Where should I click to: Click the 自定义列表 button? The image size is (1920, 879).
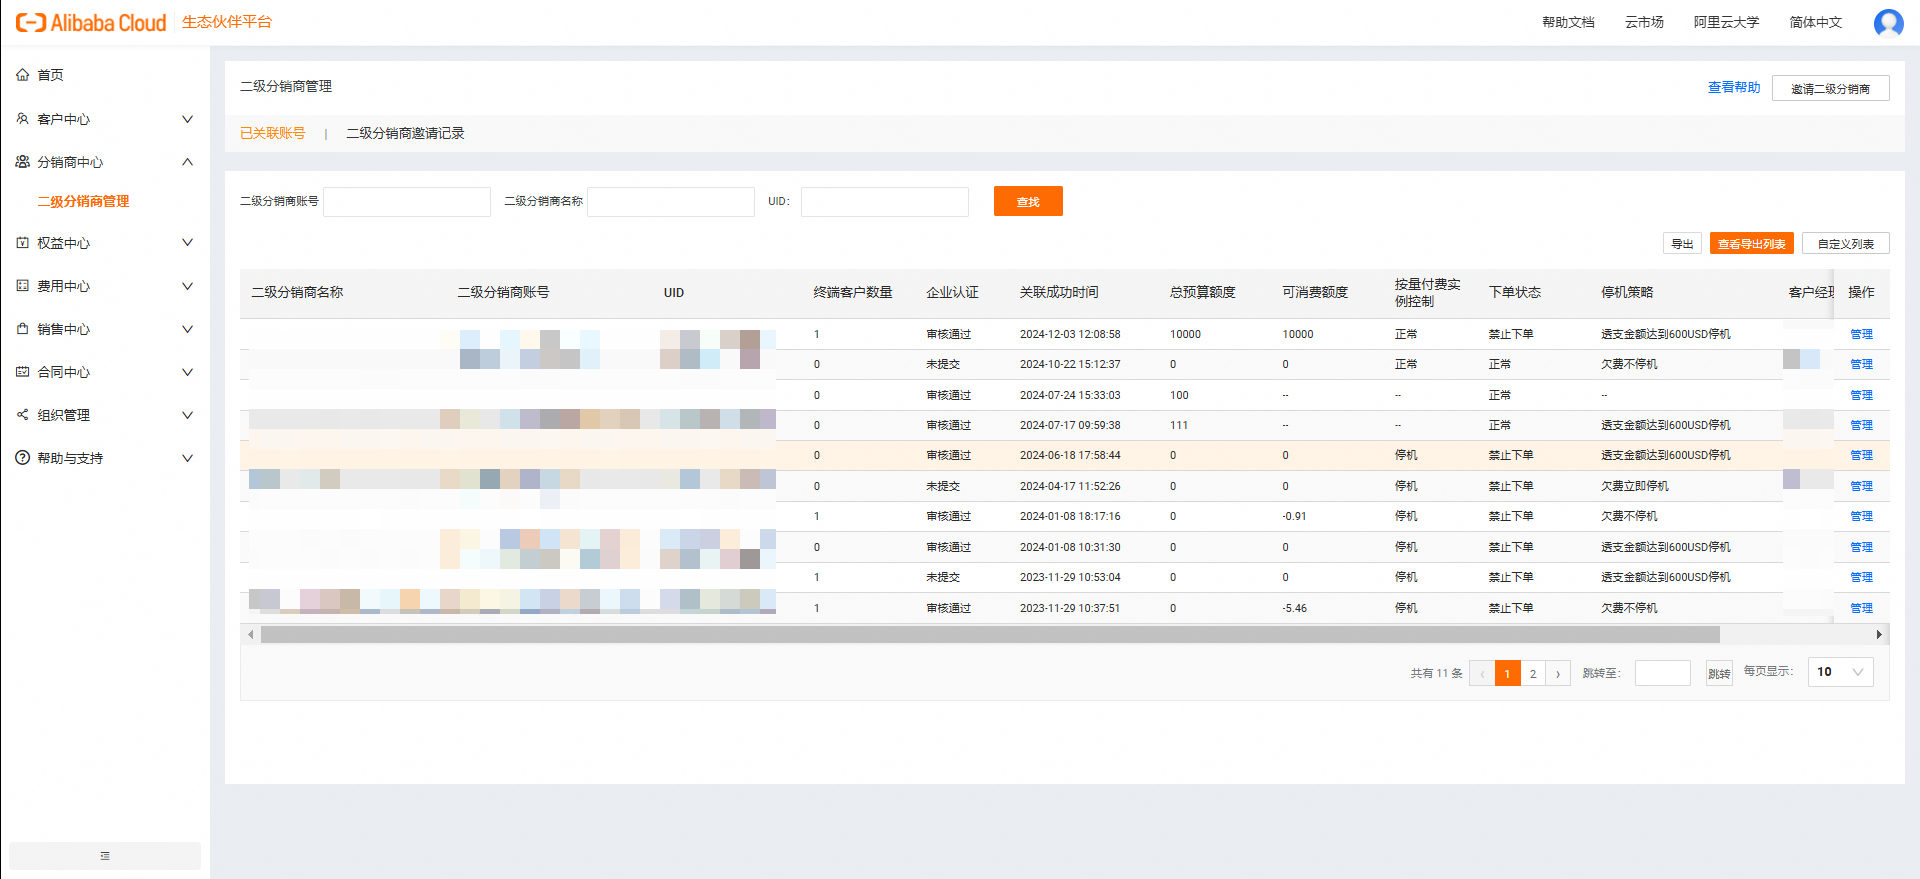click(1845, 244)
